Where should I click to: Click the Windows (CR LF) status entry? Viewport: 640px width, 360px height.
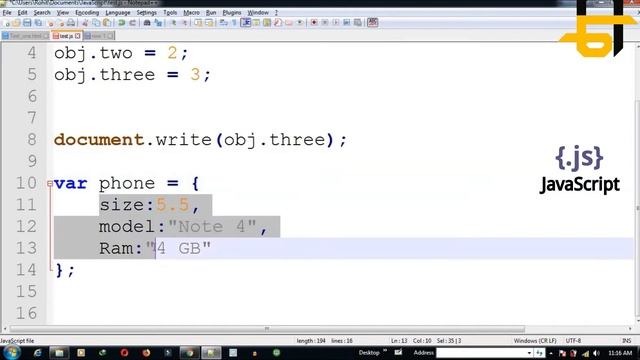pyautogui.click(x=535, y=340)
